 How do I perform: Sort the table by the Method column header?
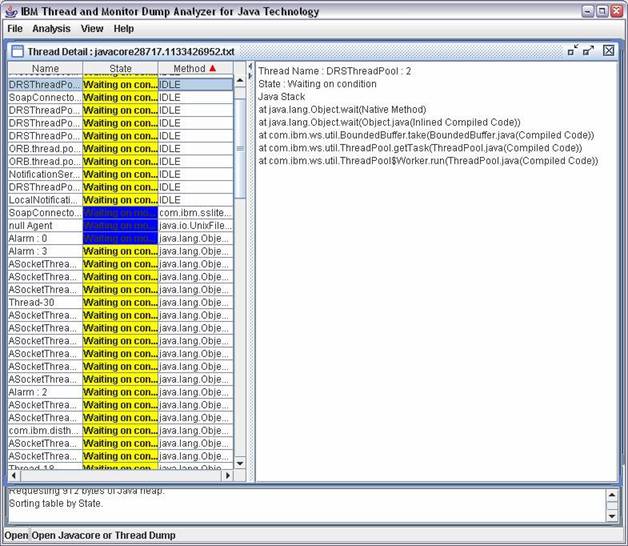click(x=195, y=68)
